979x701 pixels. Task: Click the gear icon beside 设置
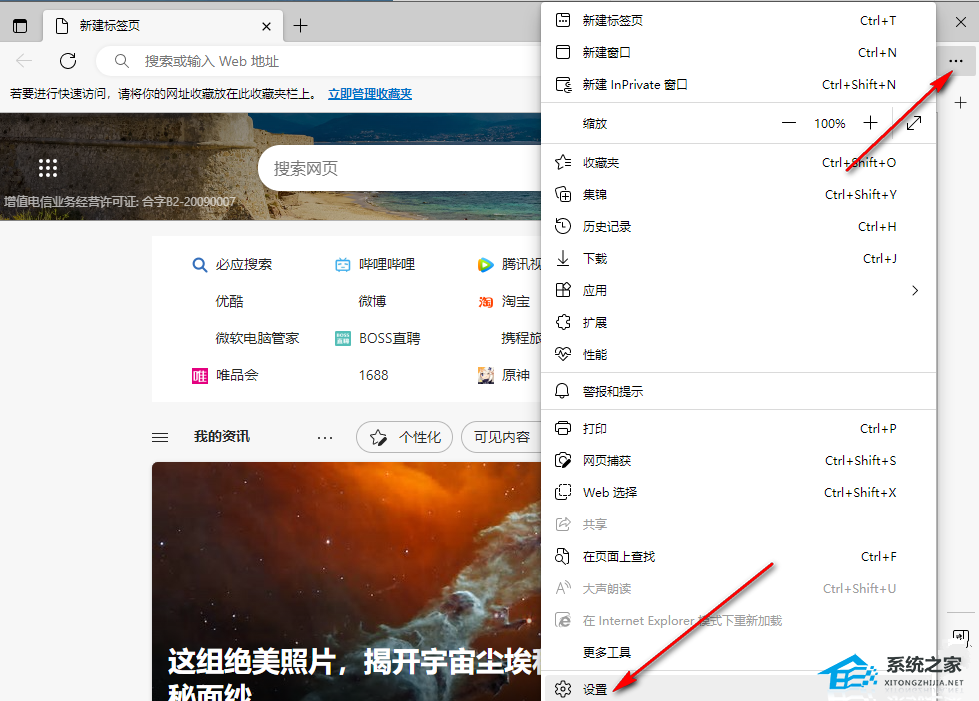coord(563,689)
